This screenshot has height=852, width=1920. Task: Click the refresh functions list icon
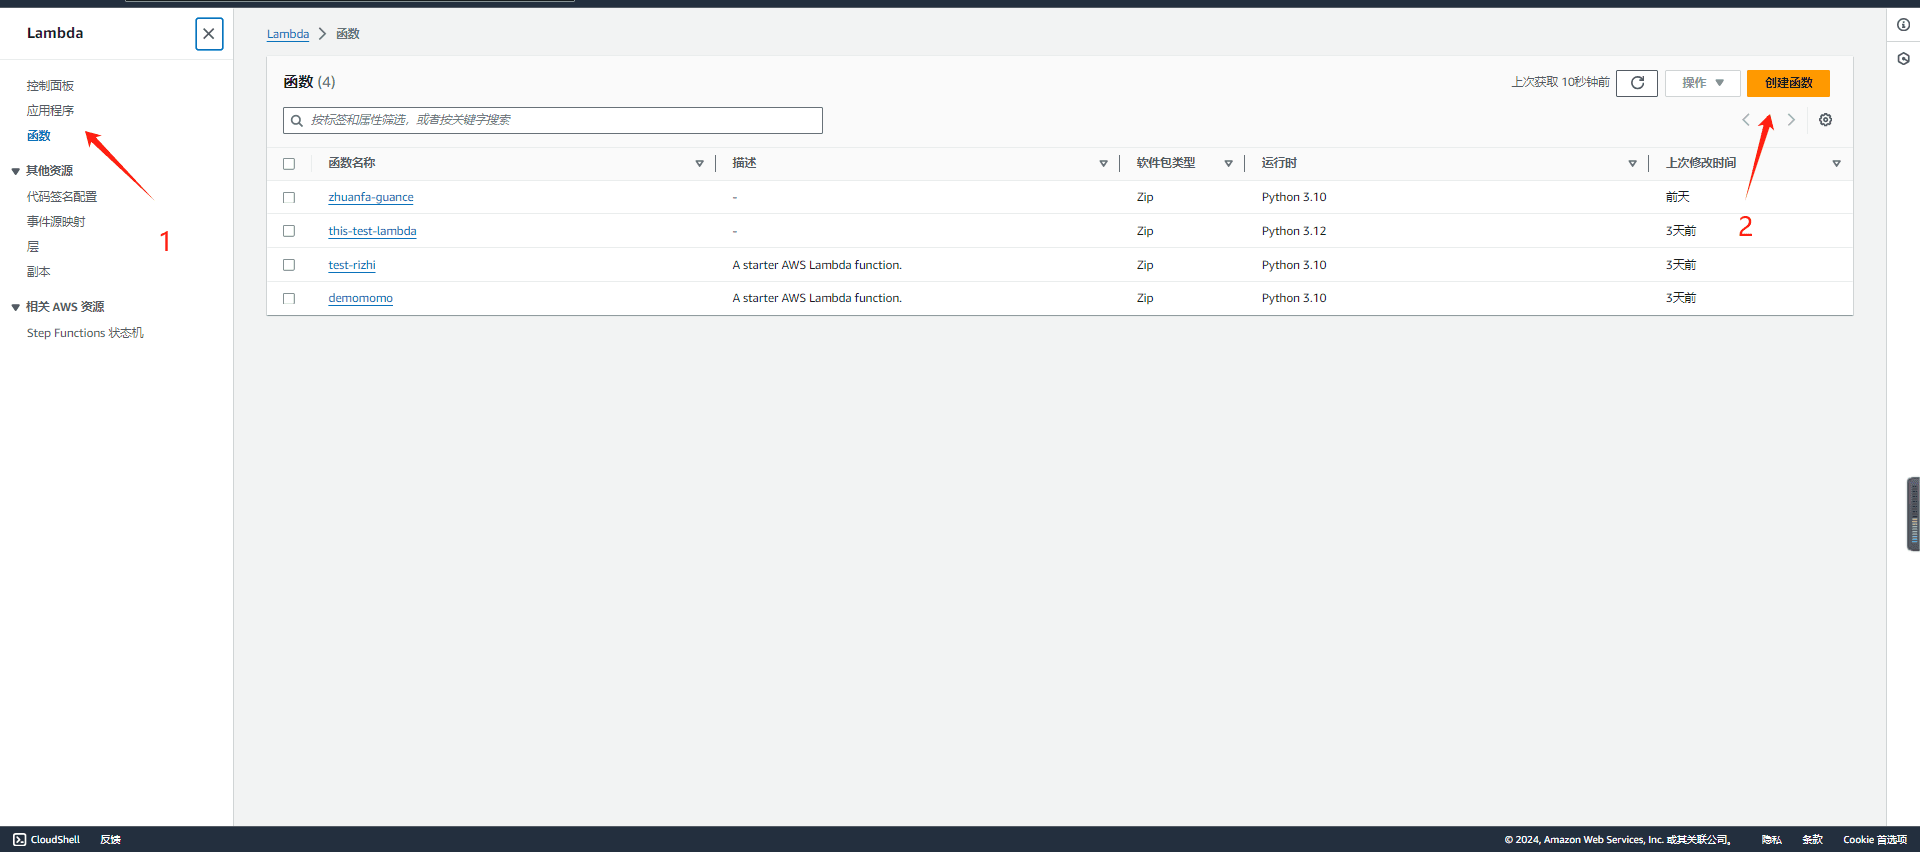click(1637, 83)
